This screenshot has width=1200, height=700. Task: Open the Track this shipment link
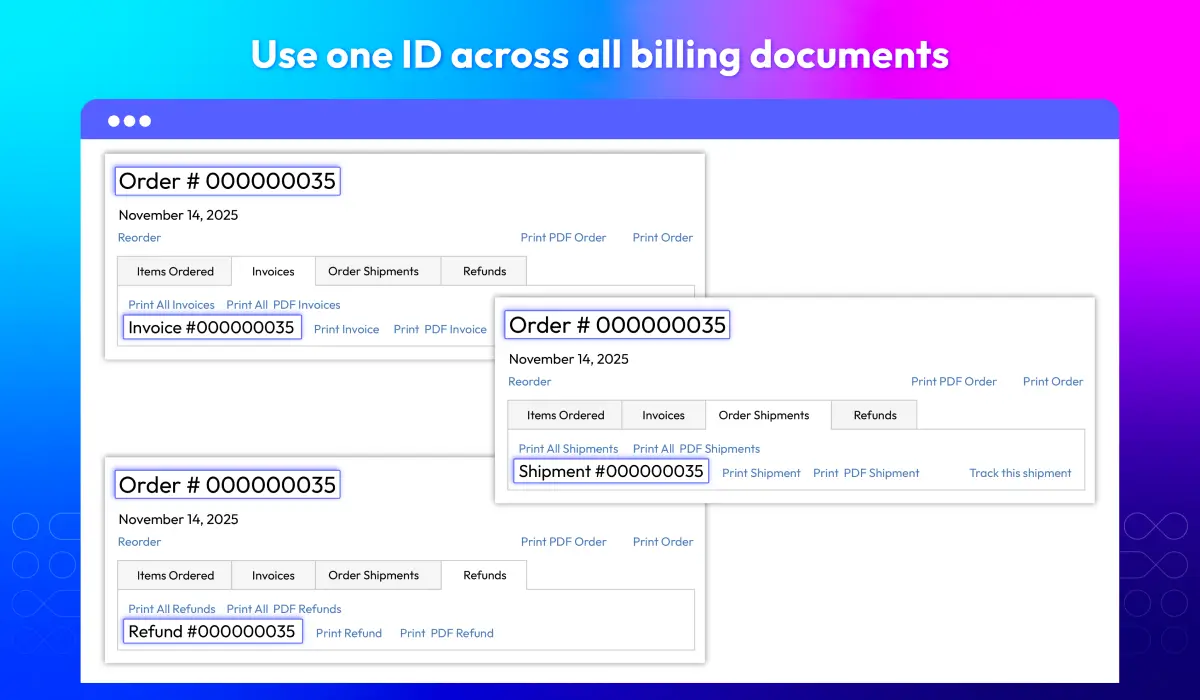click(x=1020, y=473)
